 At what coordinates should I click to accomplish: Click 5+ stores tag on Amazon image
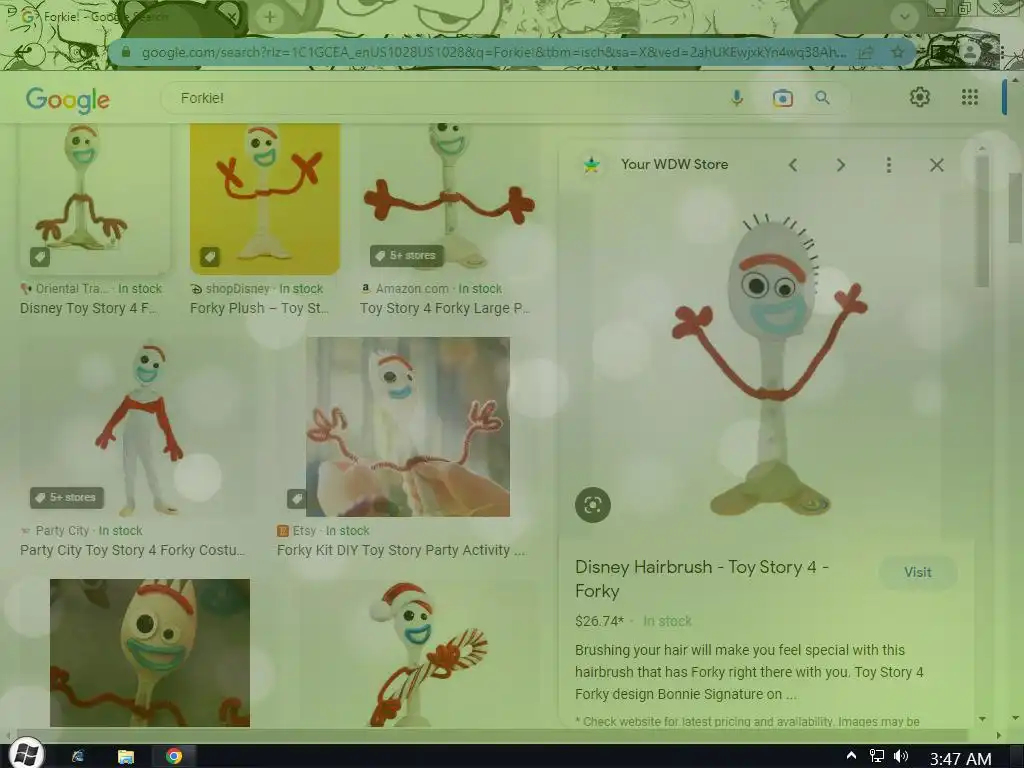(x=407, y=255)
